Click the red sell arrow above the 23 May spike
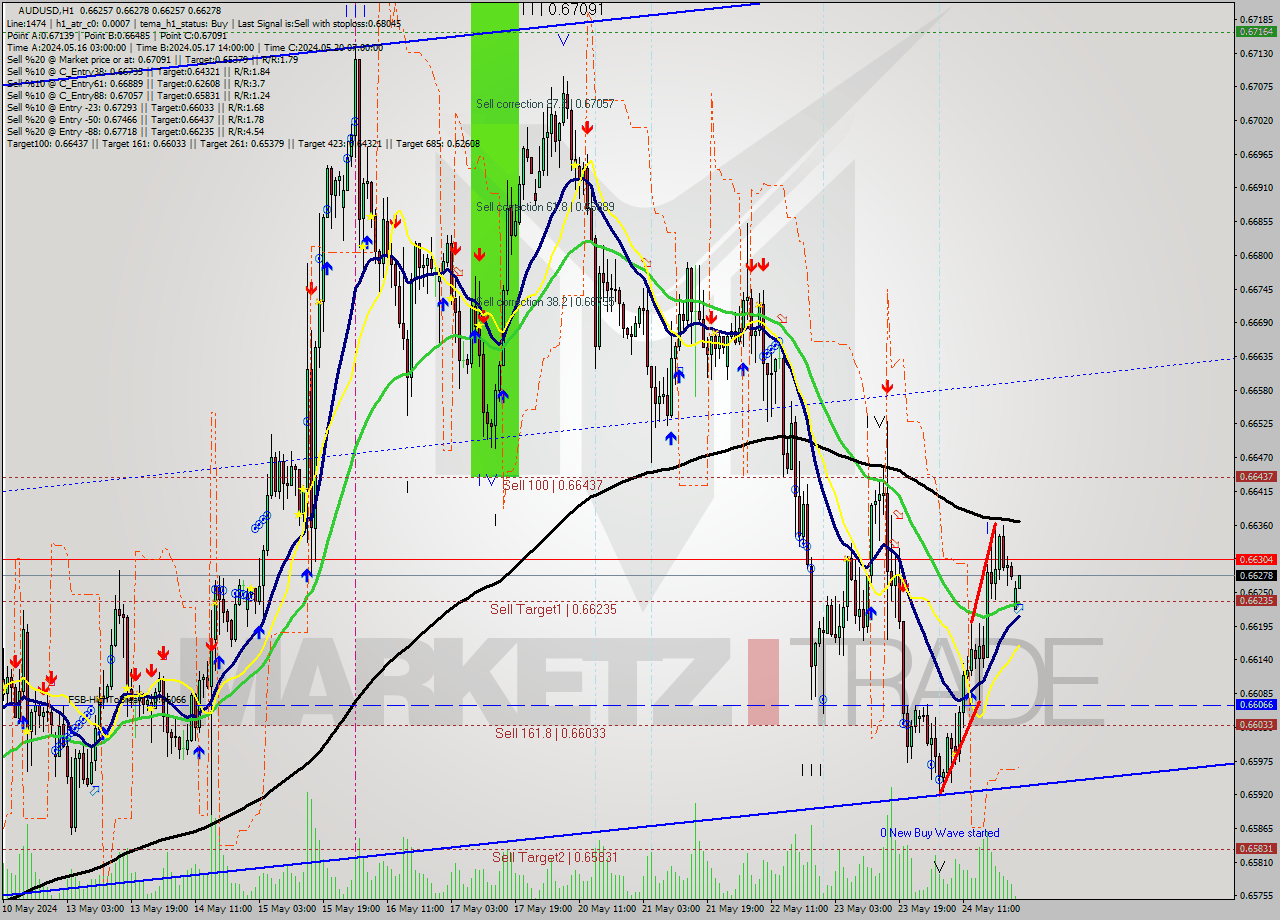This screenshot has height=920, width=1280. click(887, 386)
